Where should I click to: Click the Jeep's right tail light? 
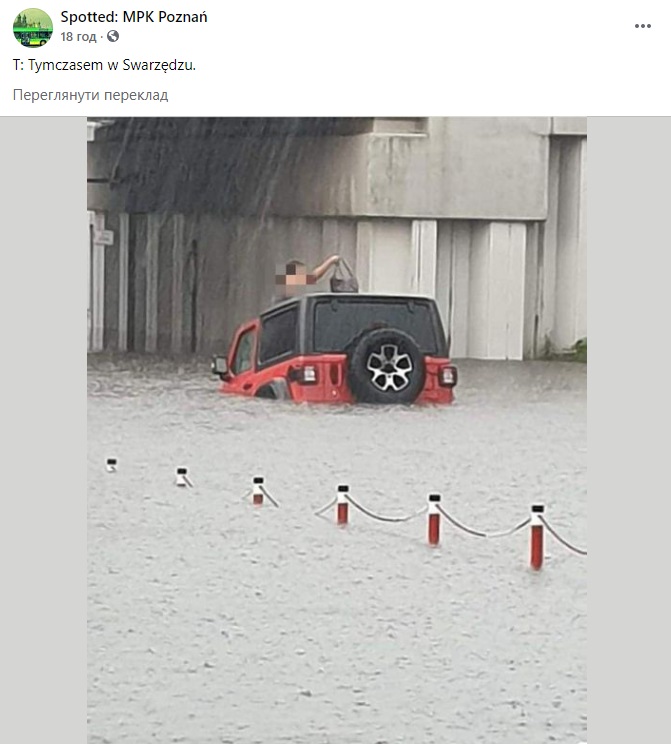(447, 376)
